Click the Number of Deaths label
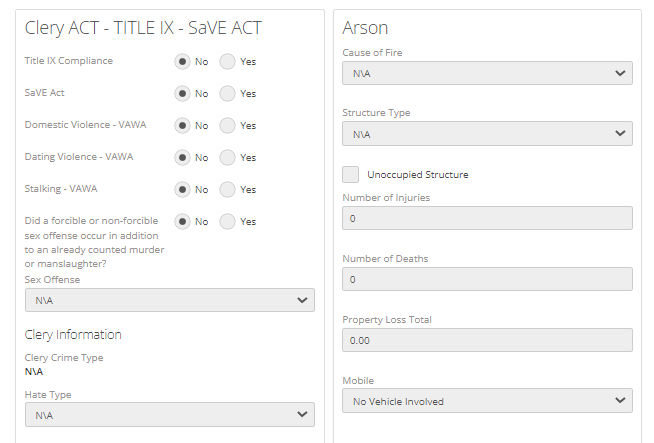 (385, 259)
